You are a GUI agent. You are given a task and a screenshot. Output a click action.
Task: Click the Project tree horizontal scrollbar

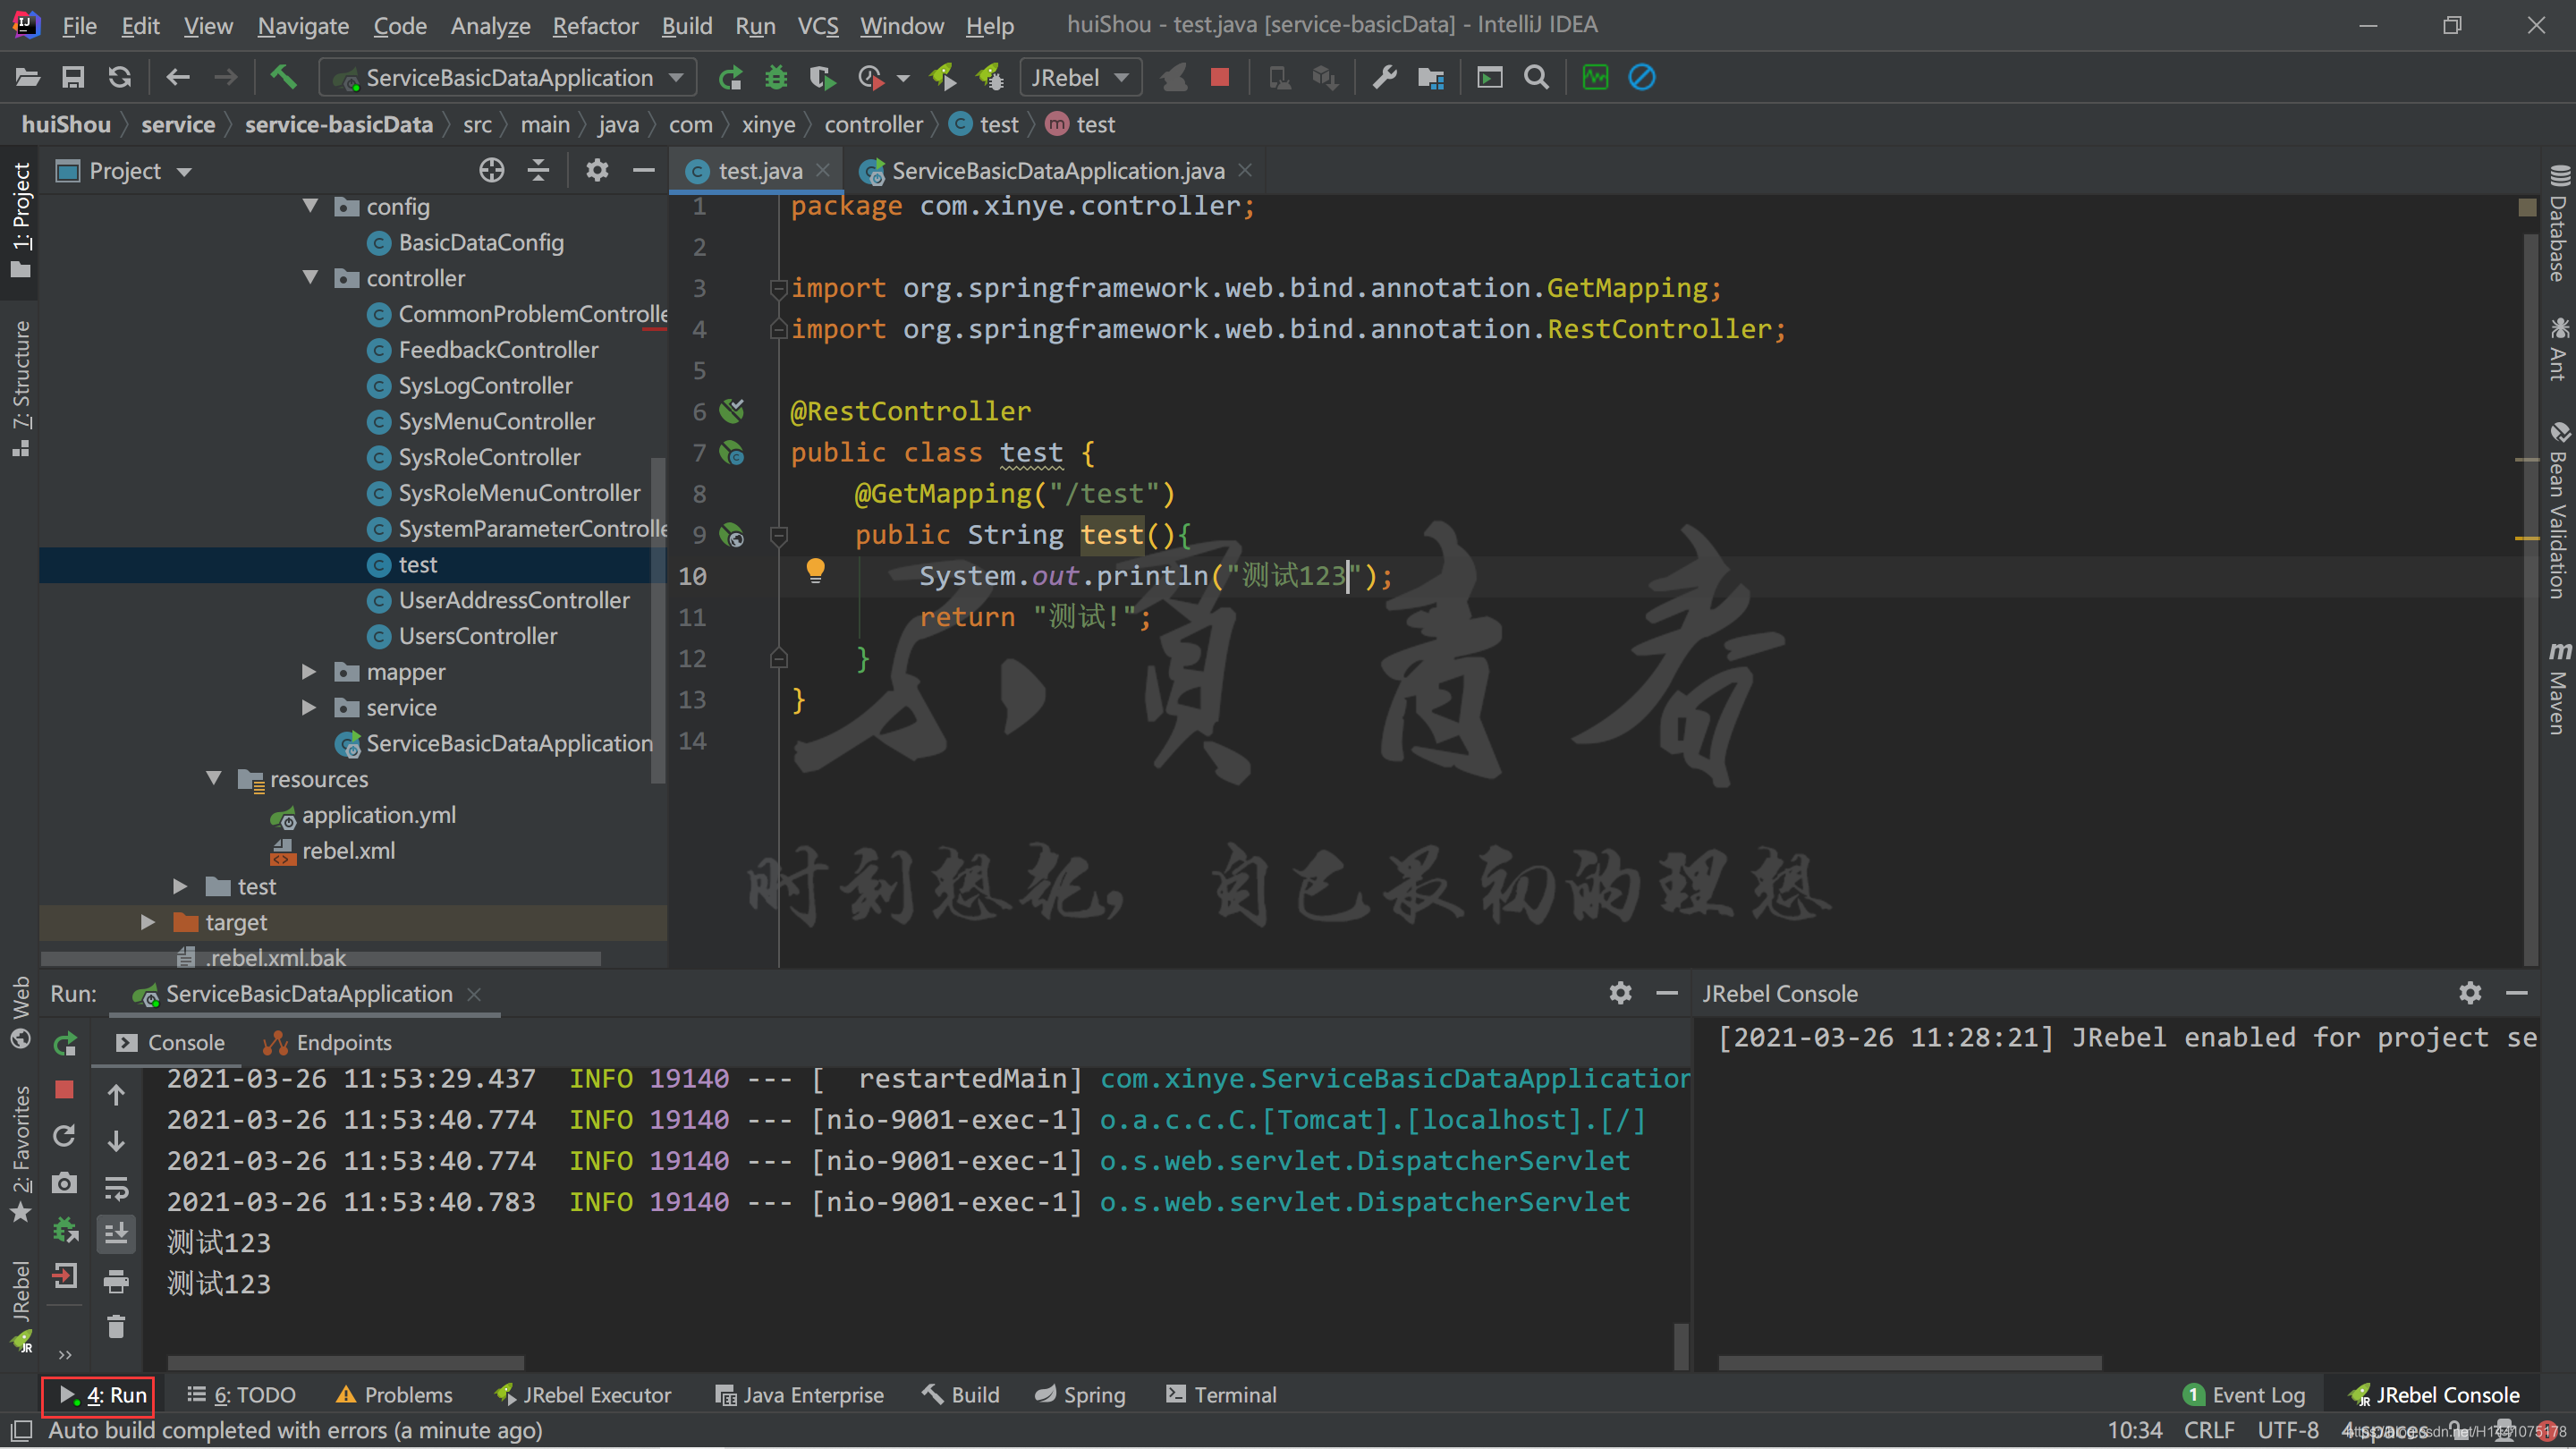coord(320,960)
